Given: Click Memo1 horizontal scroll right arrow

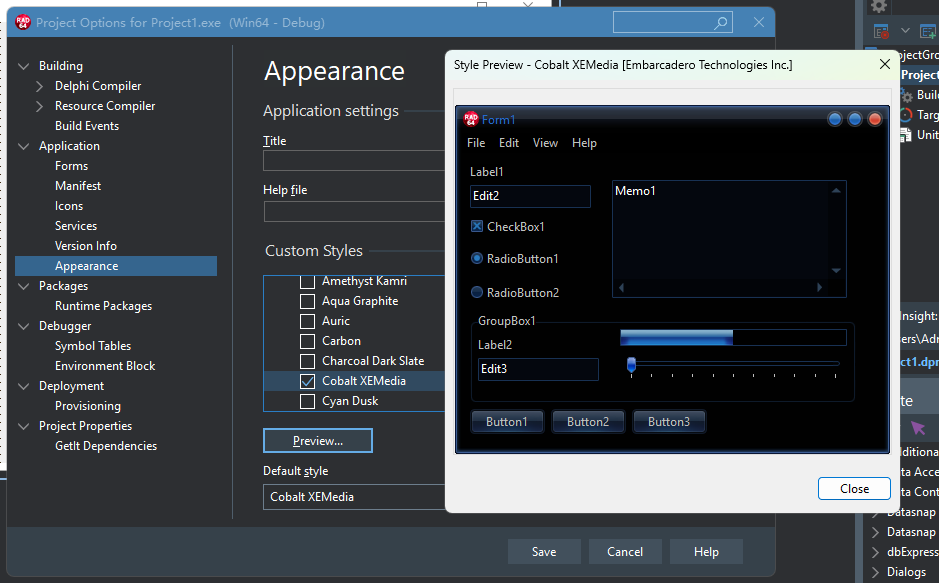Looking at the screenshot, I should (x=819, y=287).
